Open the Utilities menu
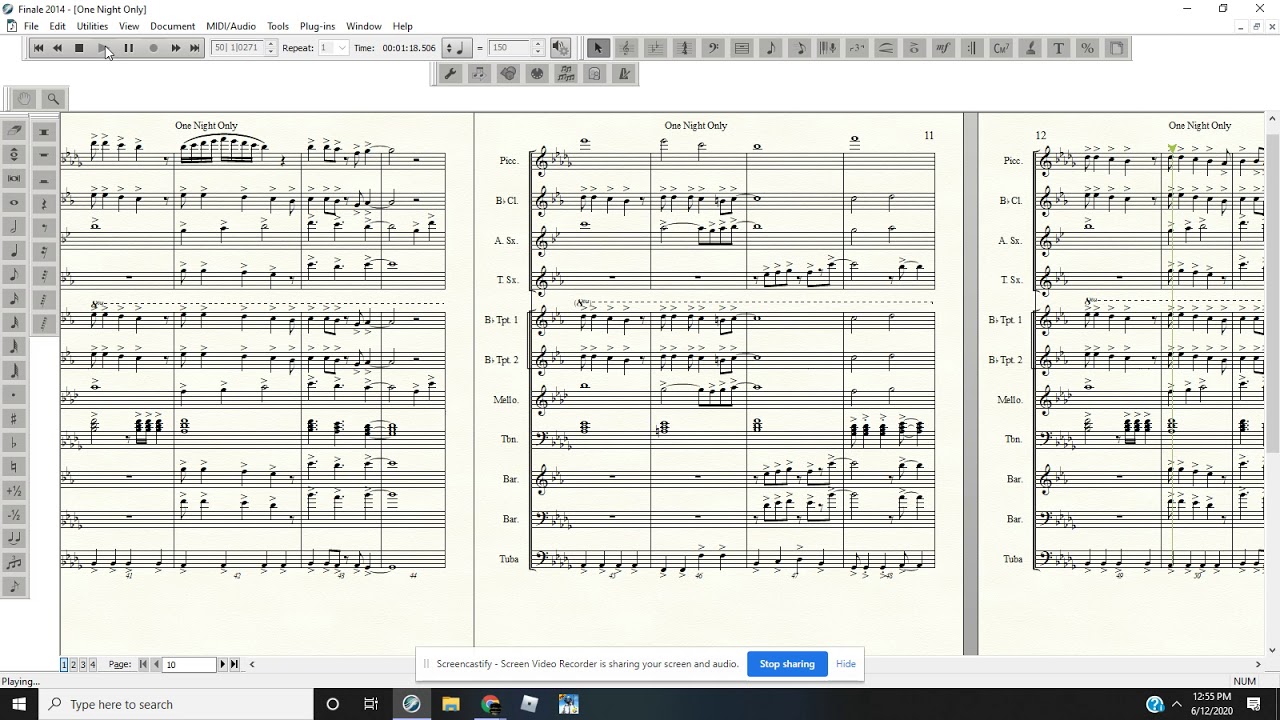Image resolution: width=1280 pixels, height=720 pixels. coord(92,26)
